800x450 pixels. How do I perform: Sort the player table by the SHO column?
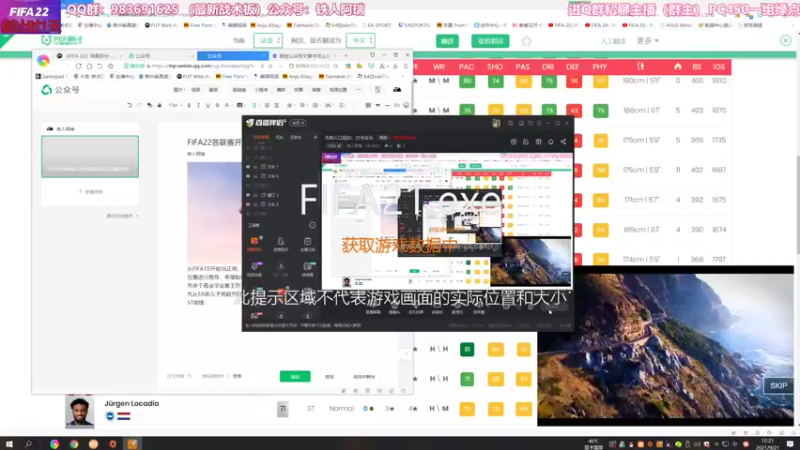pyautogui.click(x=495, y=67)
